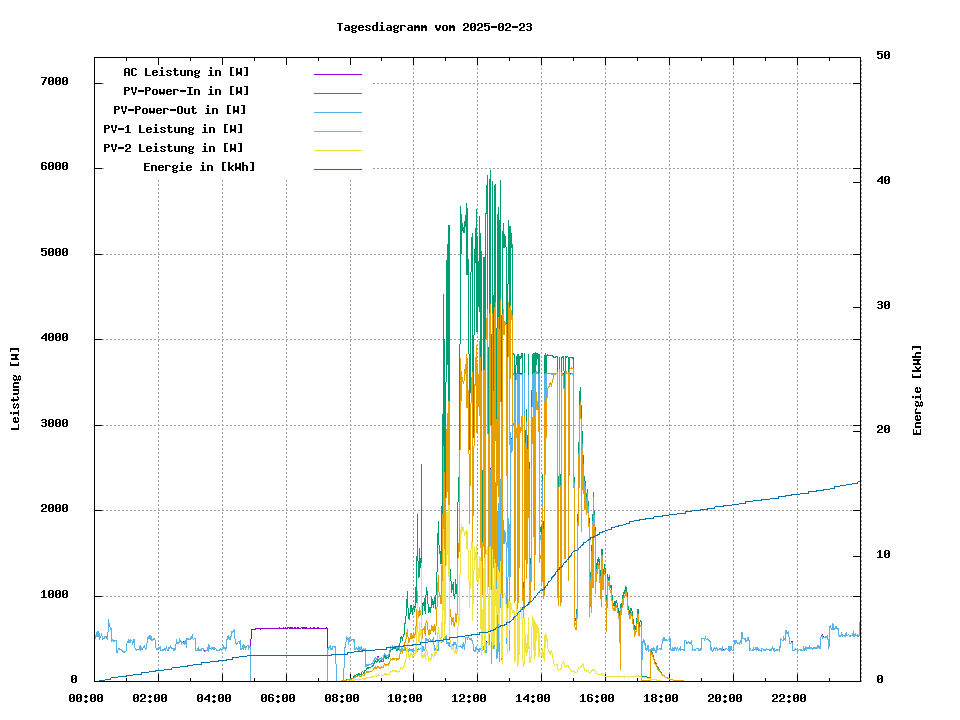
Task: Select the Energie in [kWh] legend label
Action: click(199, 167)
